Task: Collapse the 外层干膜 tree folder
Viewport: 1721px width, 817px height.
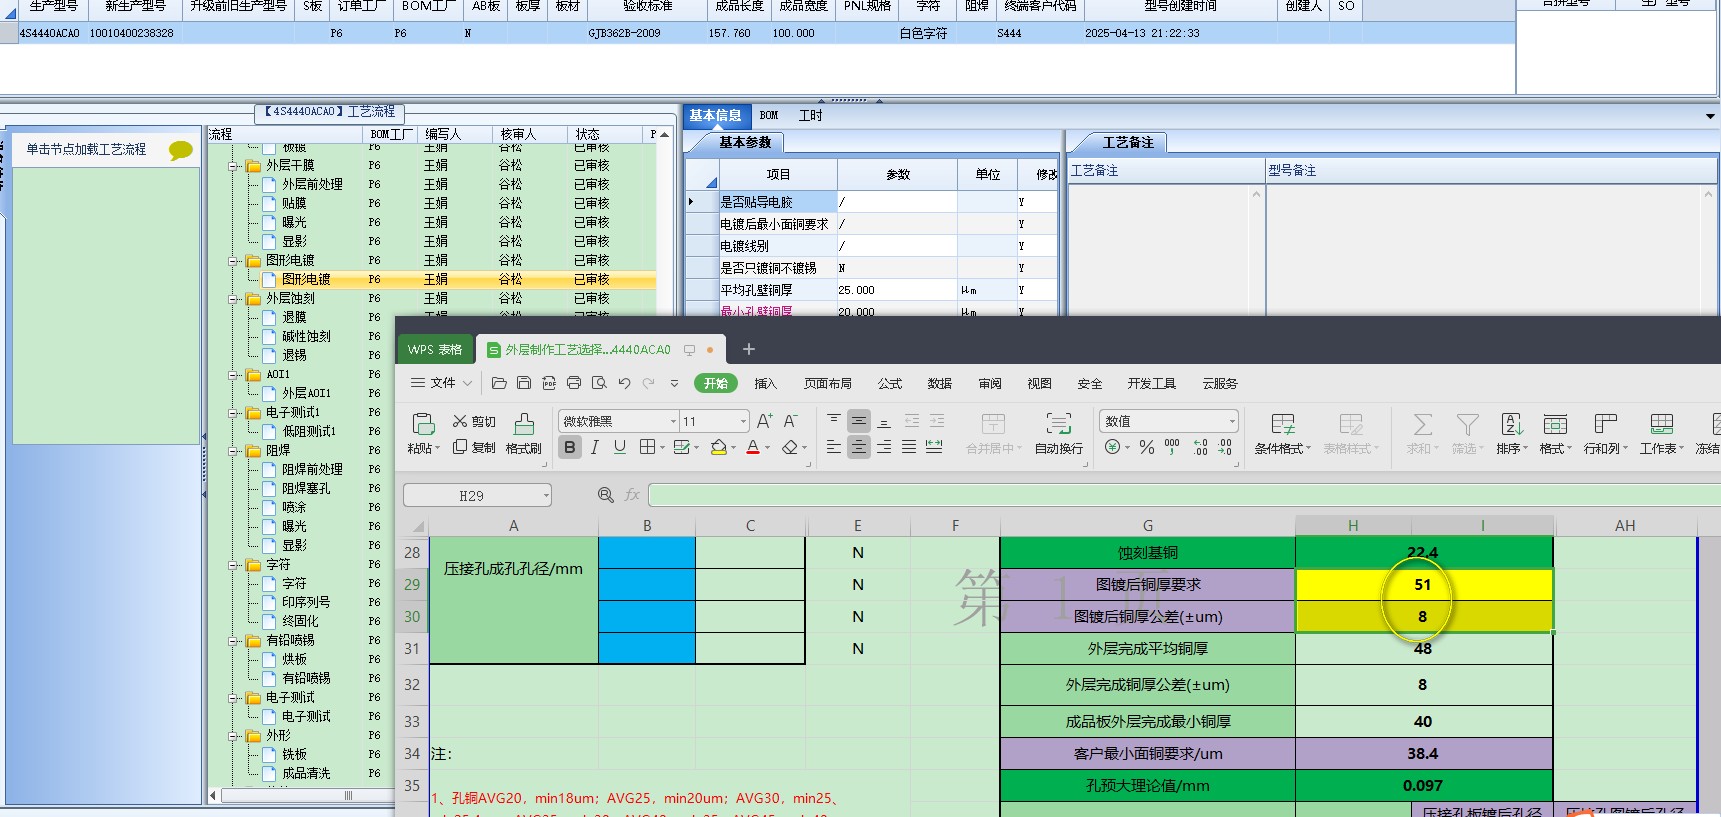Action: click(x=234, y=166)
